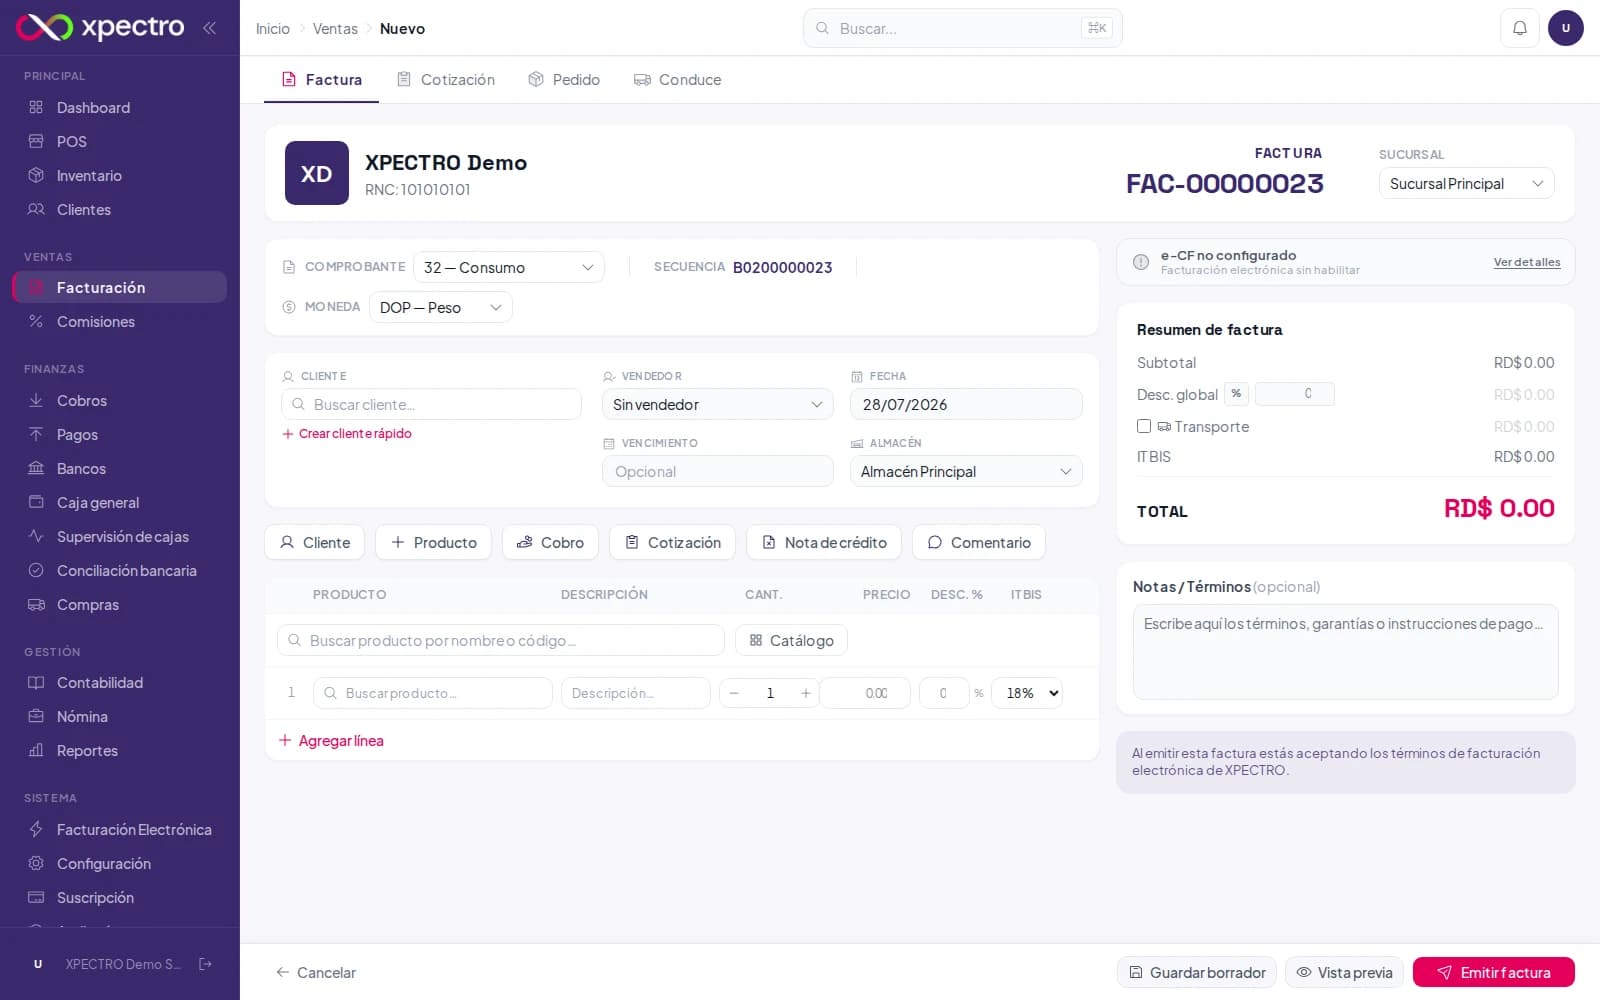
Task: Open Reportes in the sidebar
Action: pyautogui.click(x=119, y=750)
